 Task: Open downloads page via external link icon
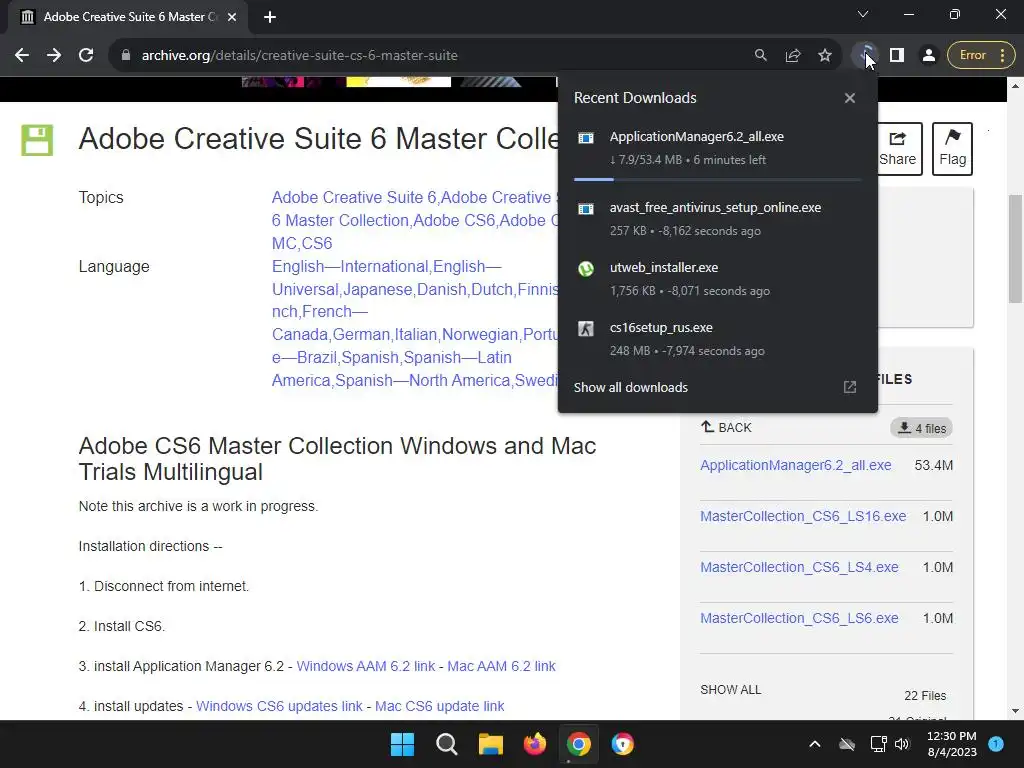tap(850, 387)
